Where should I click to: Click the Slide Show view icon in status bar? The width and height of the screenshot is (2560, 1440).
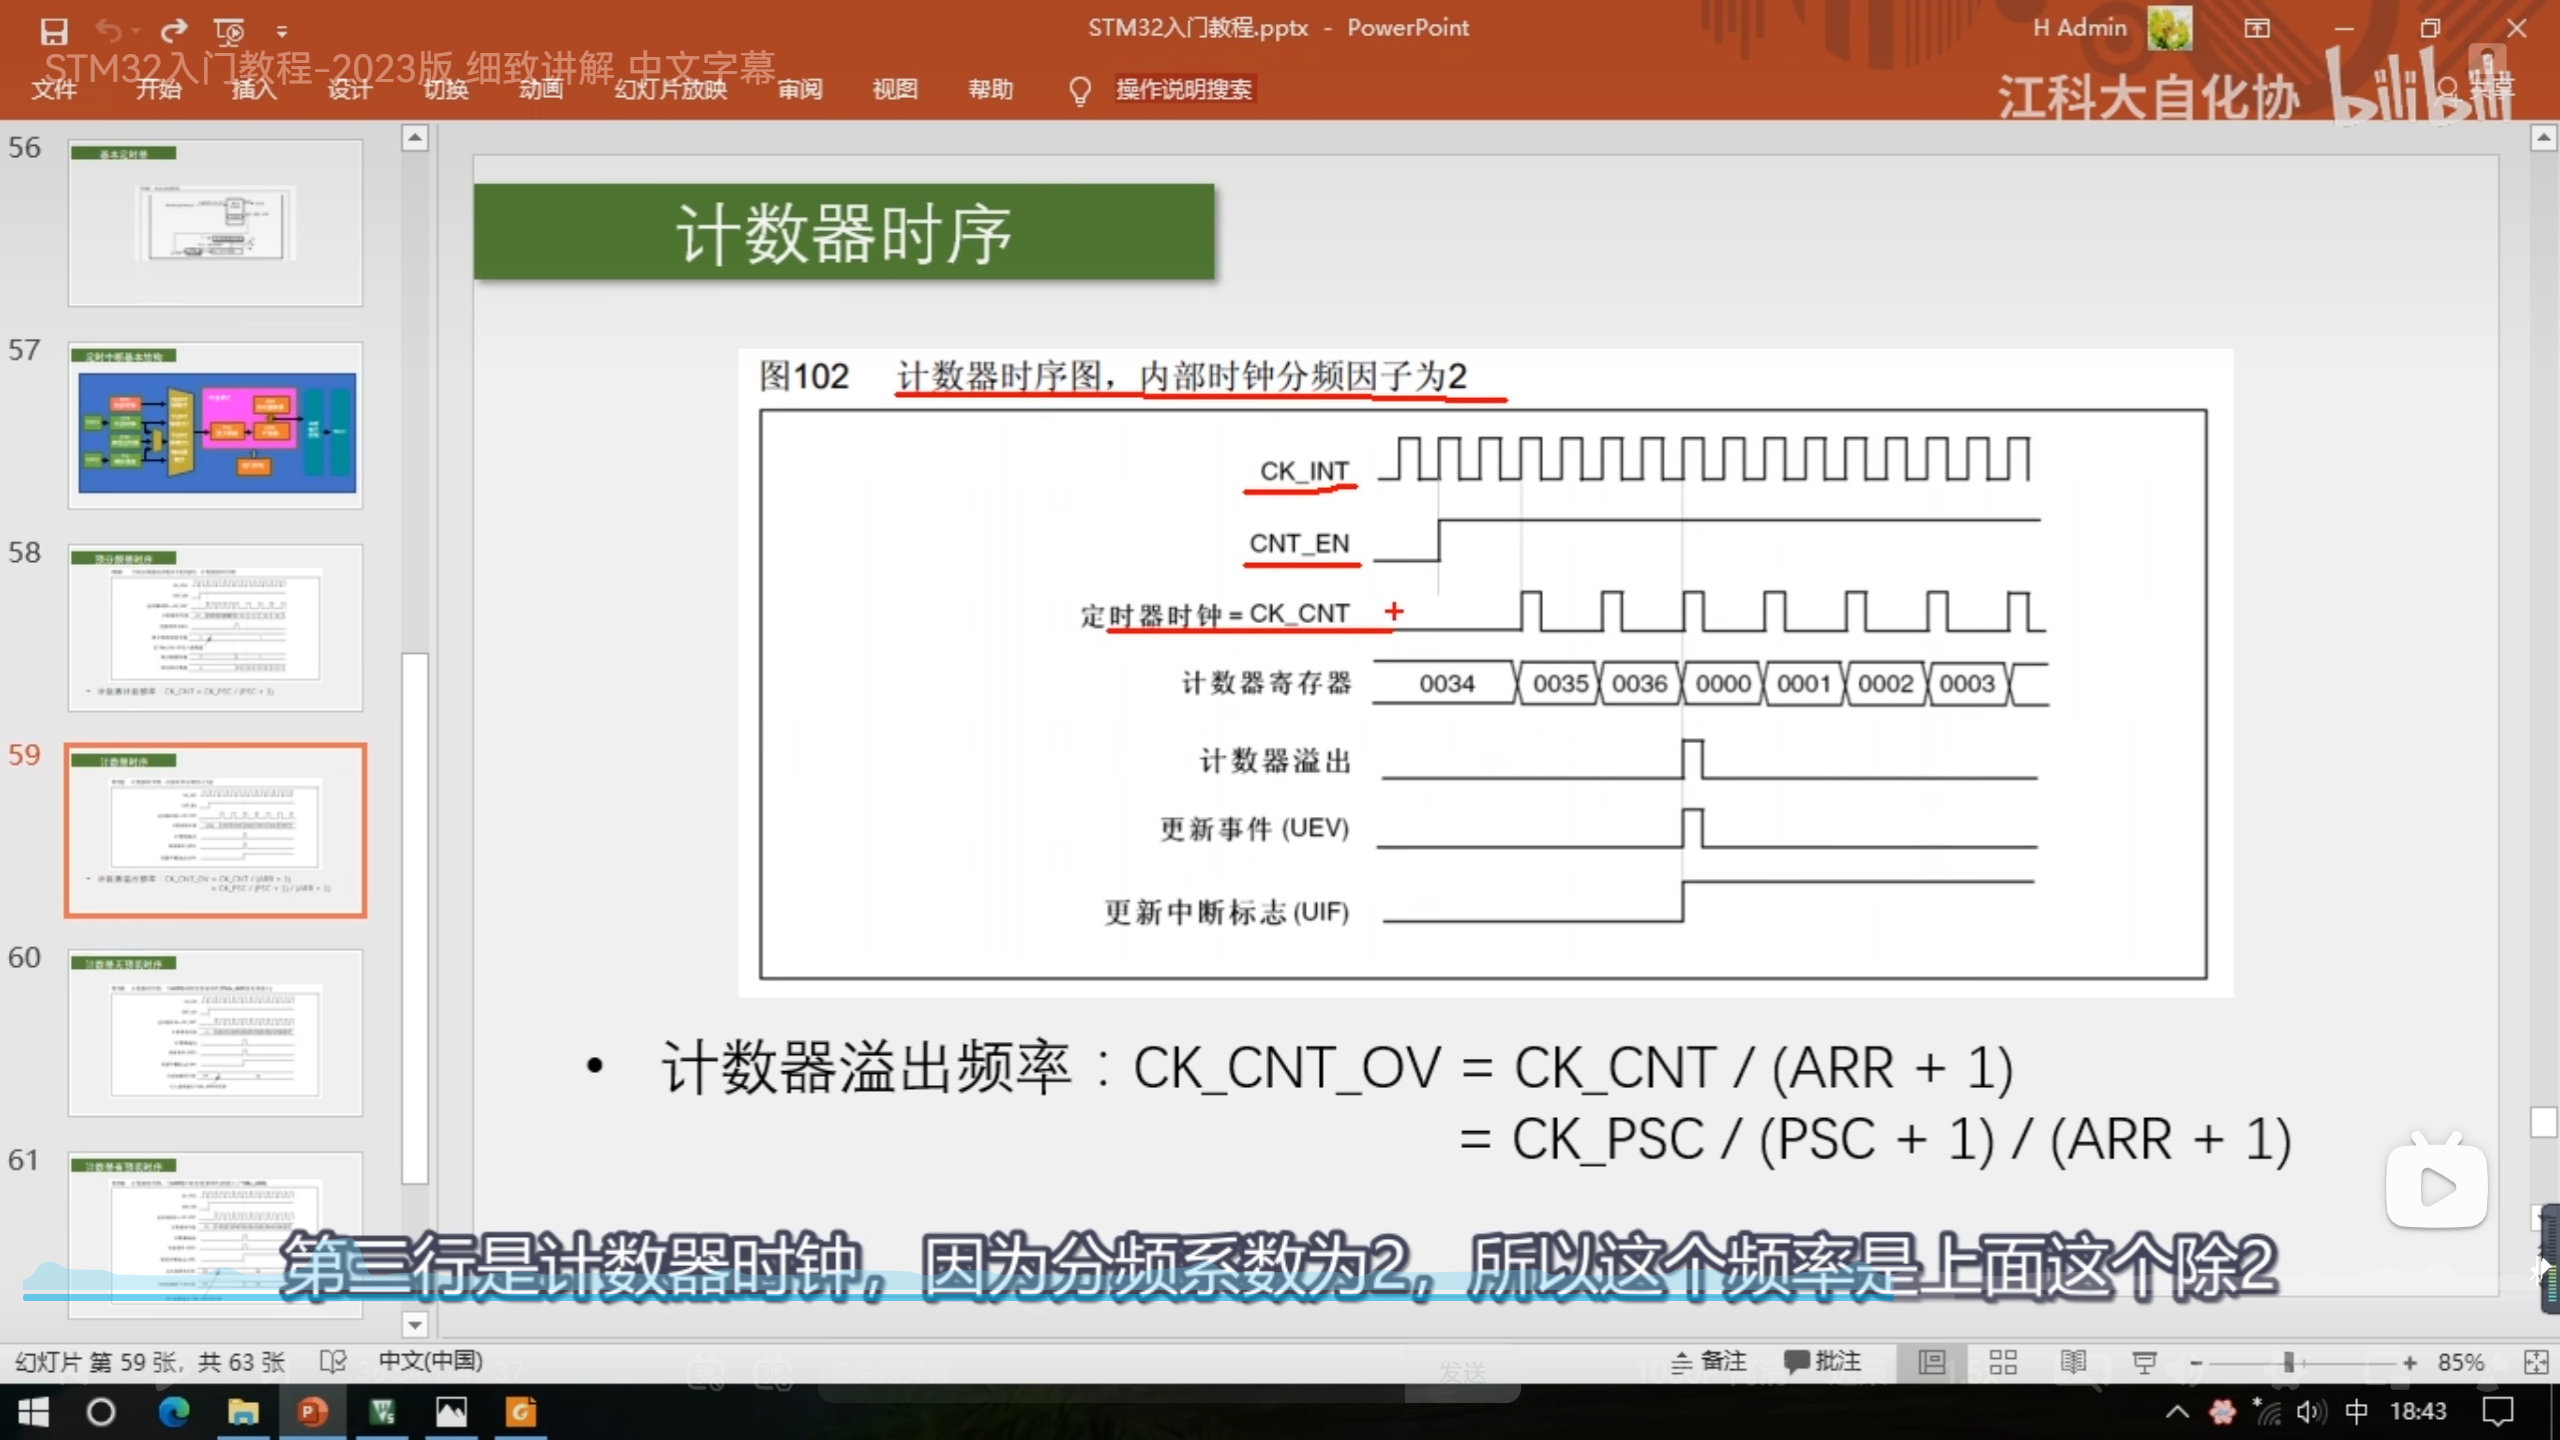[2144, 1362]
